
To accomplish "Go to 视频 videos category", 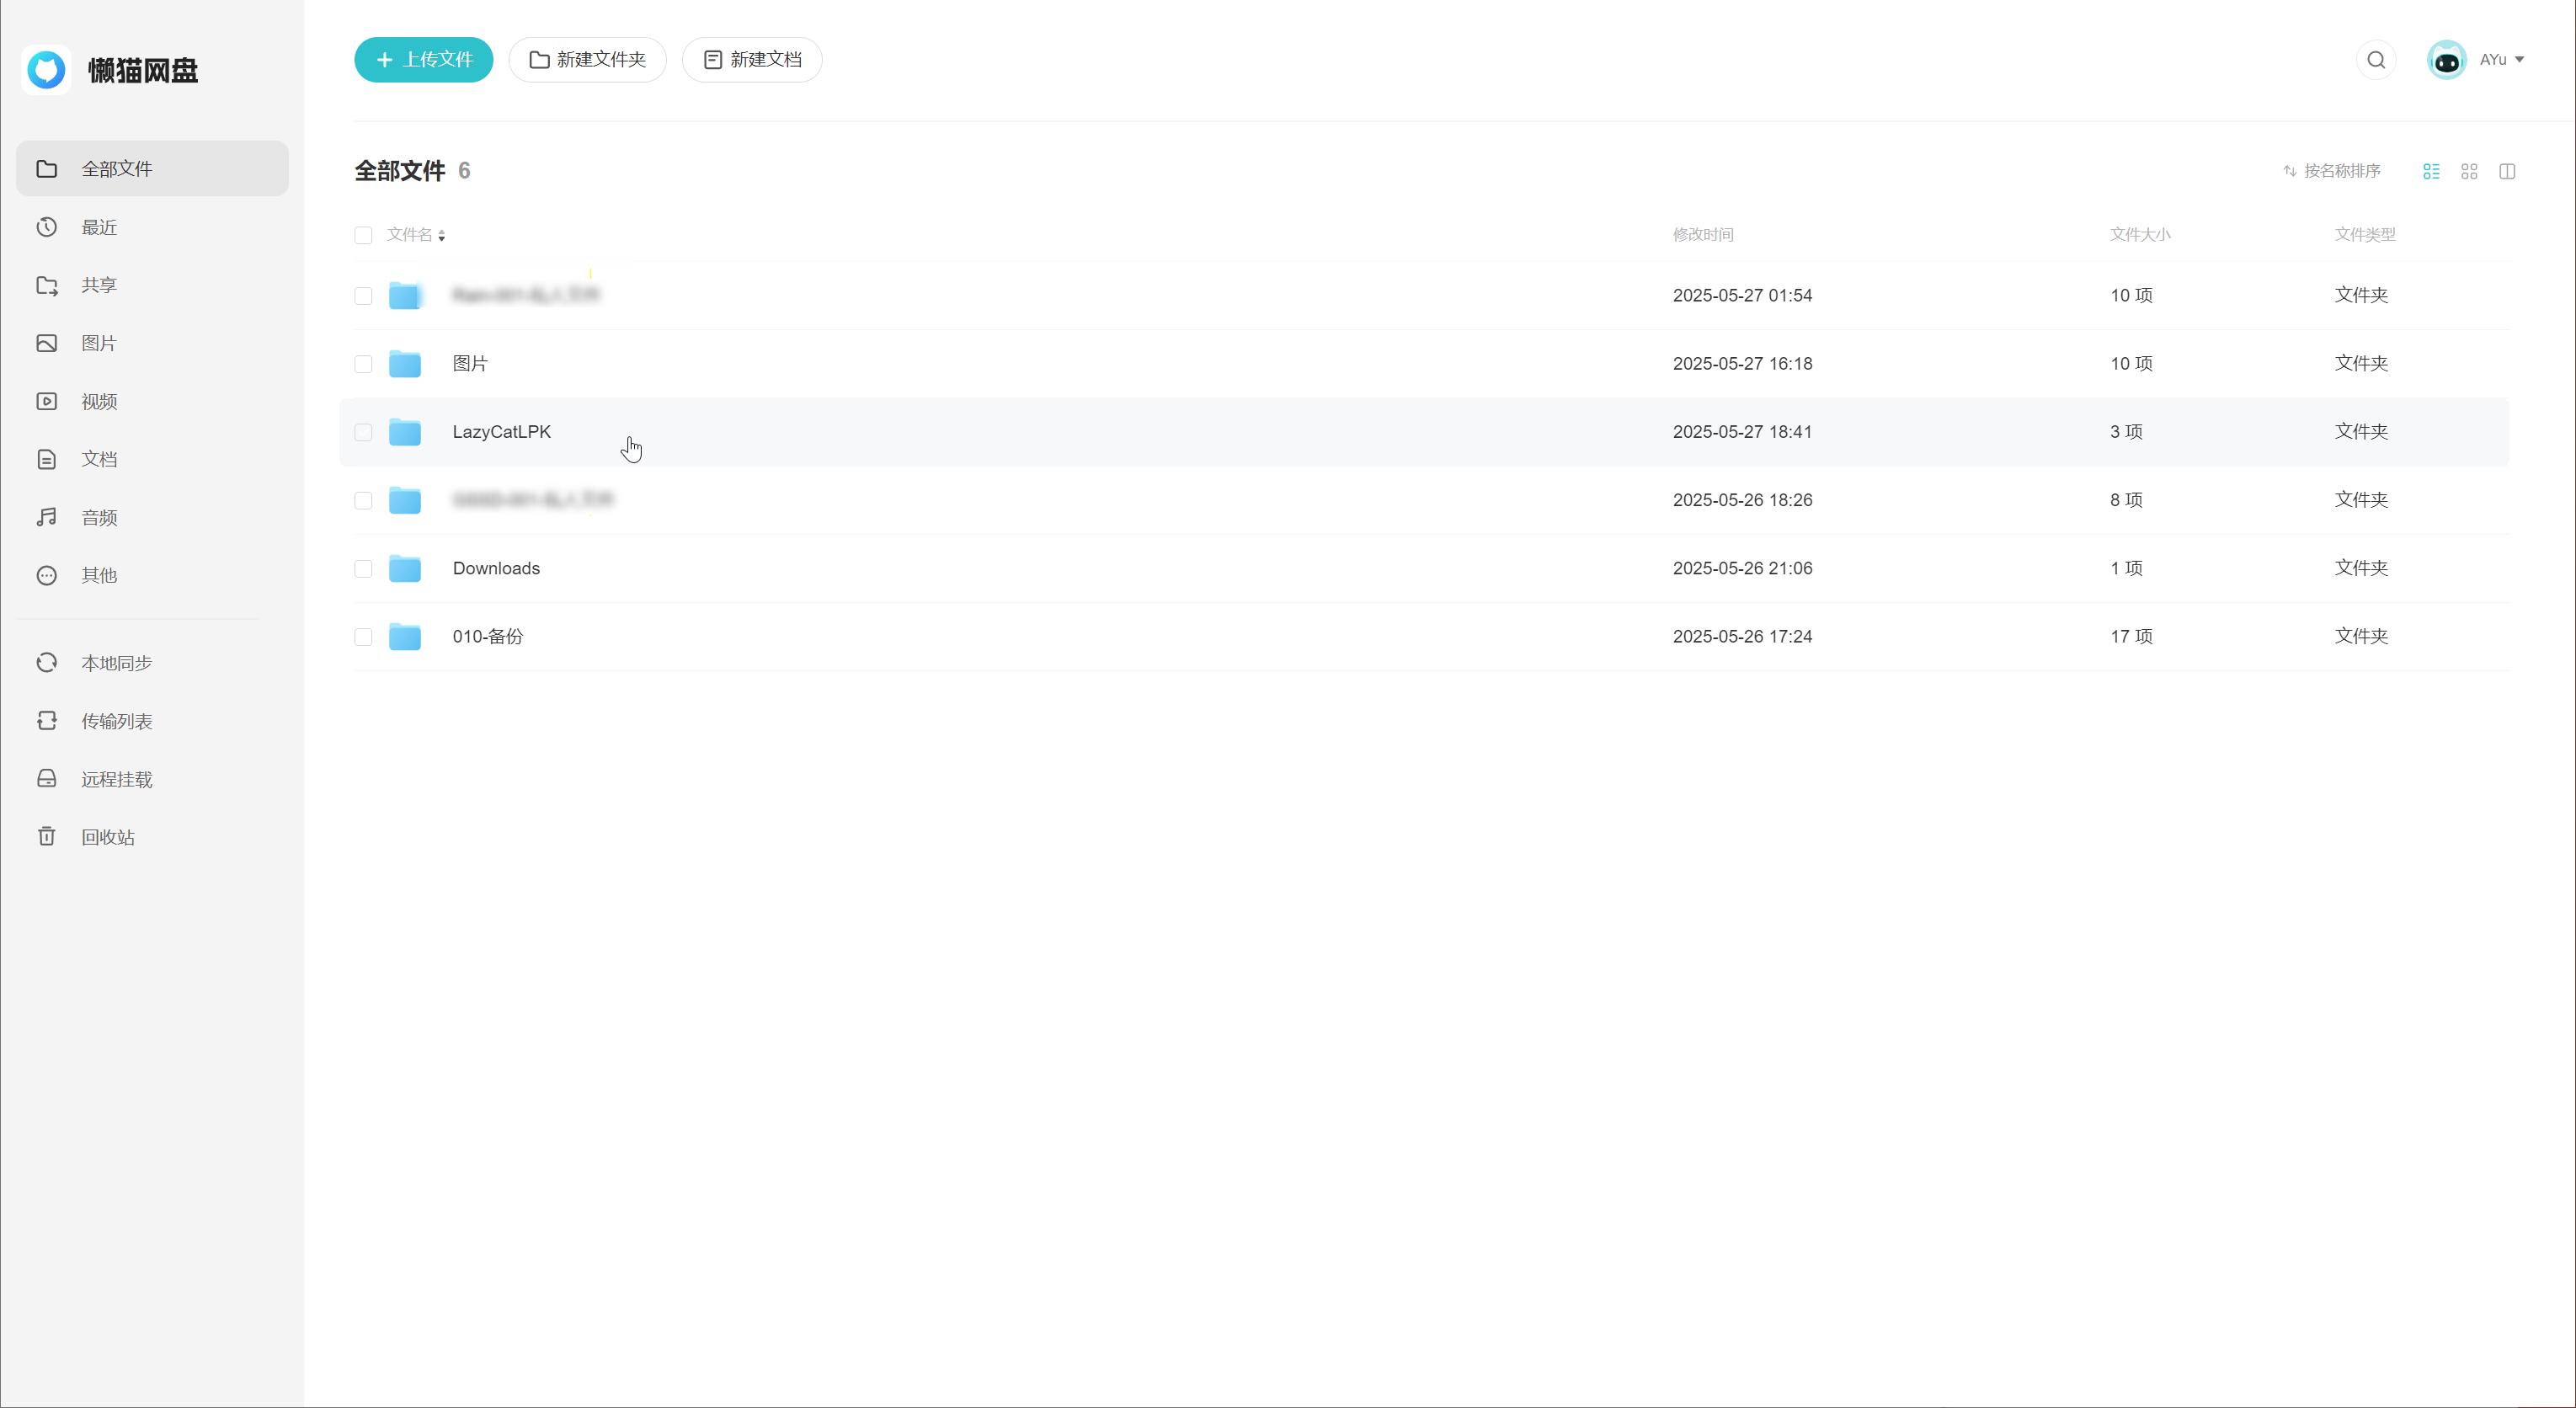I will pos(99,401).
